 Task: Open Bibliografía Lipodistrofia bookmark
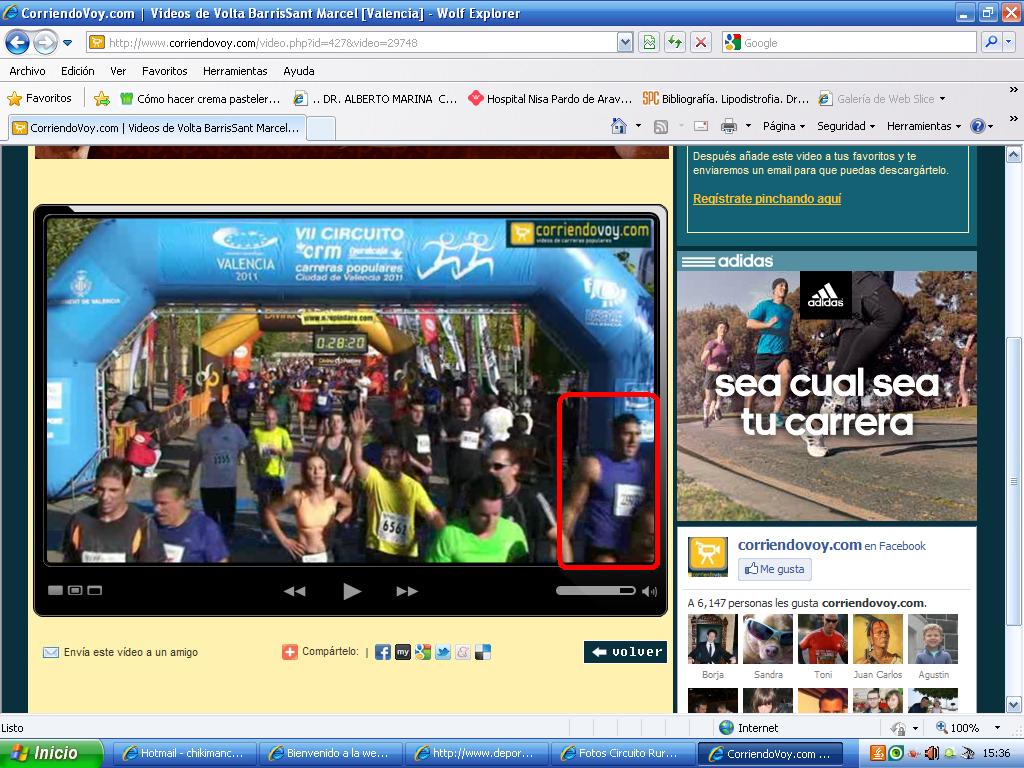(726, 99)
